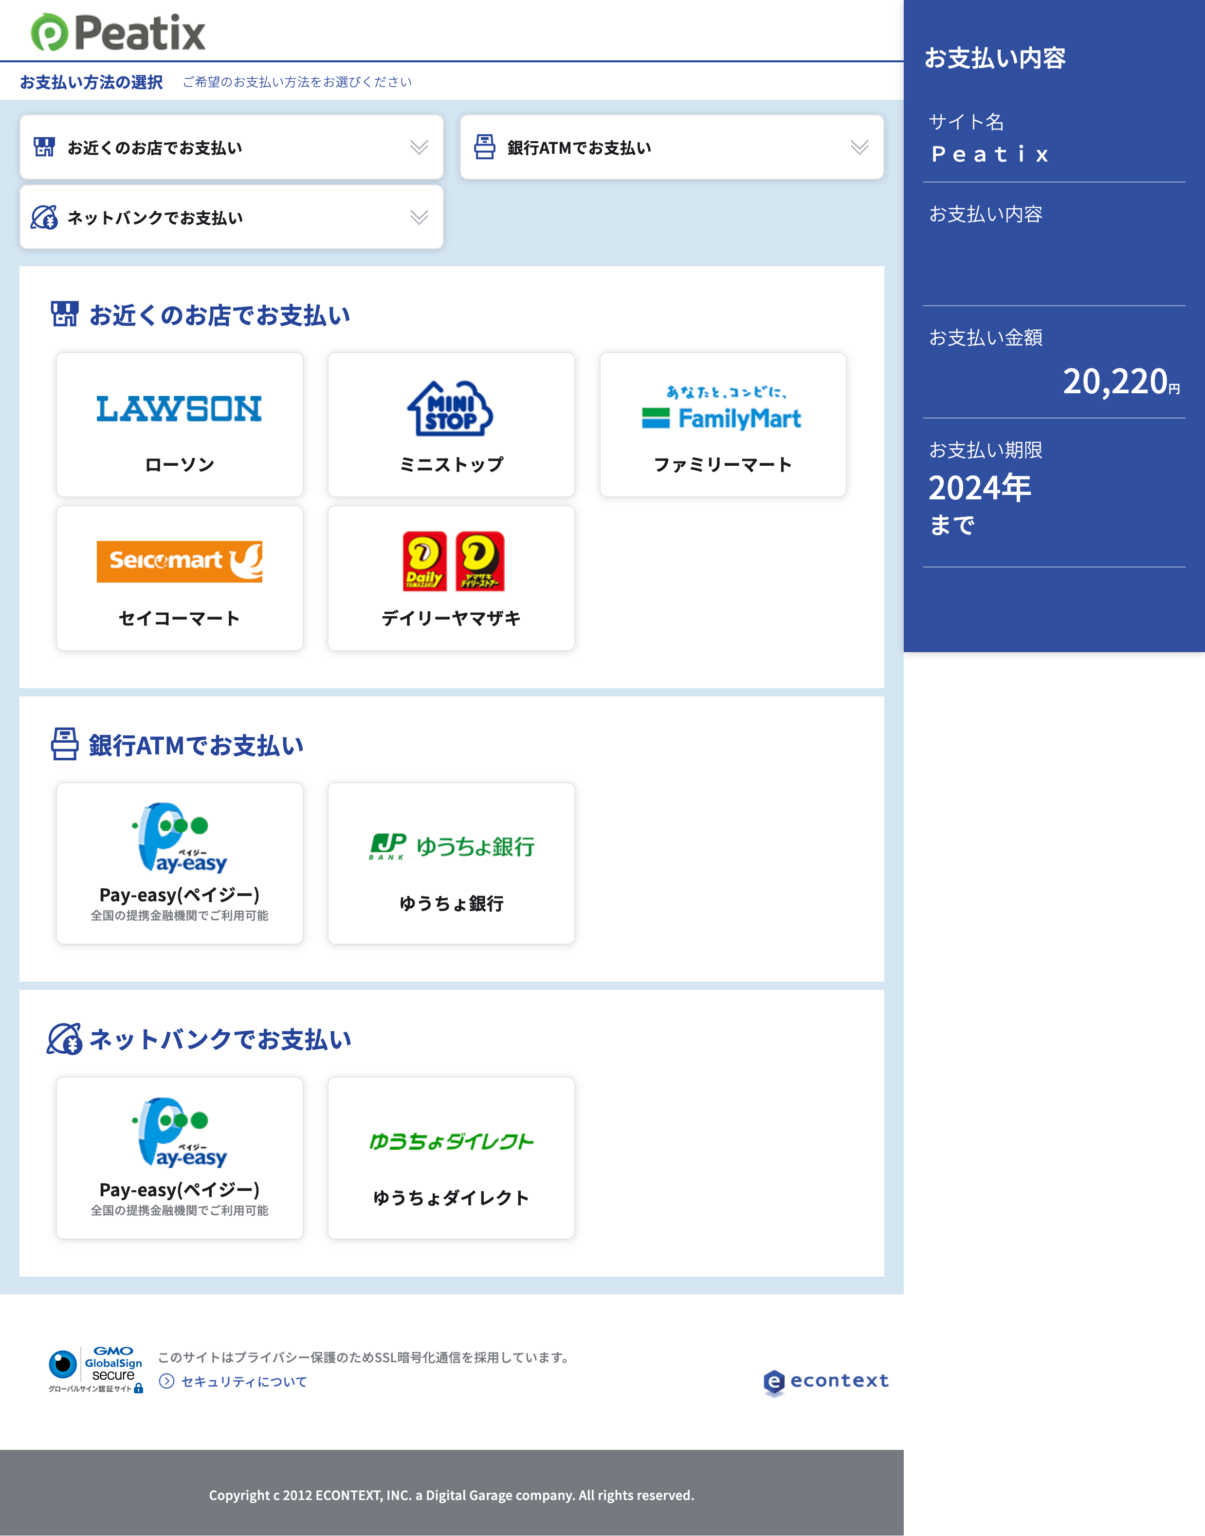Click the Peatix logo

coord(117,31)
